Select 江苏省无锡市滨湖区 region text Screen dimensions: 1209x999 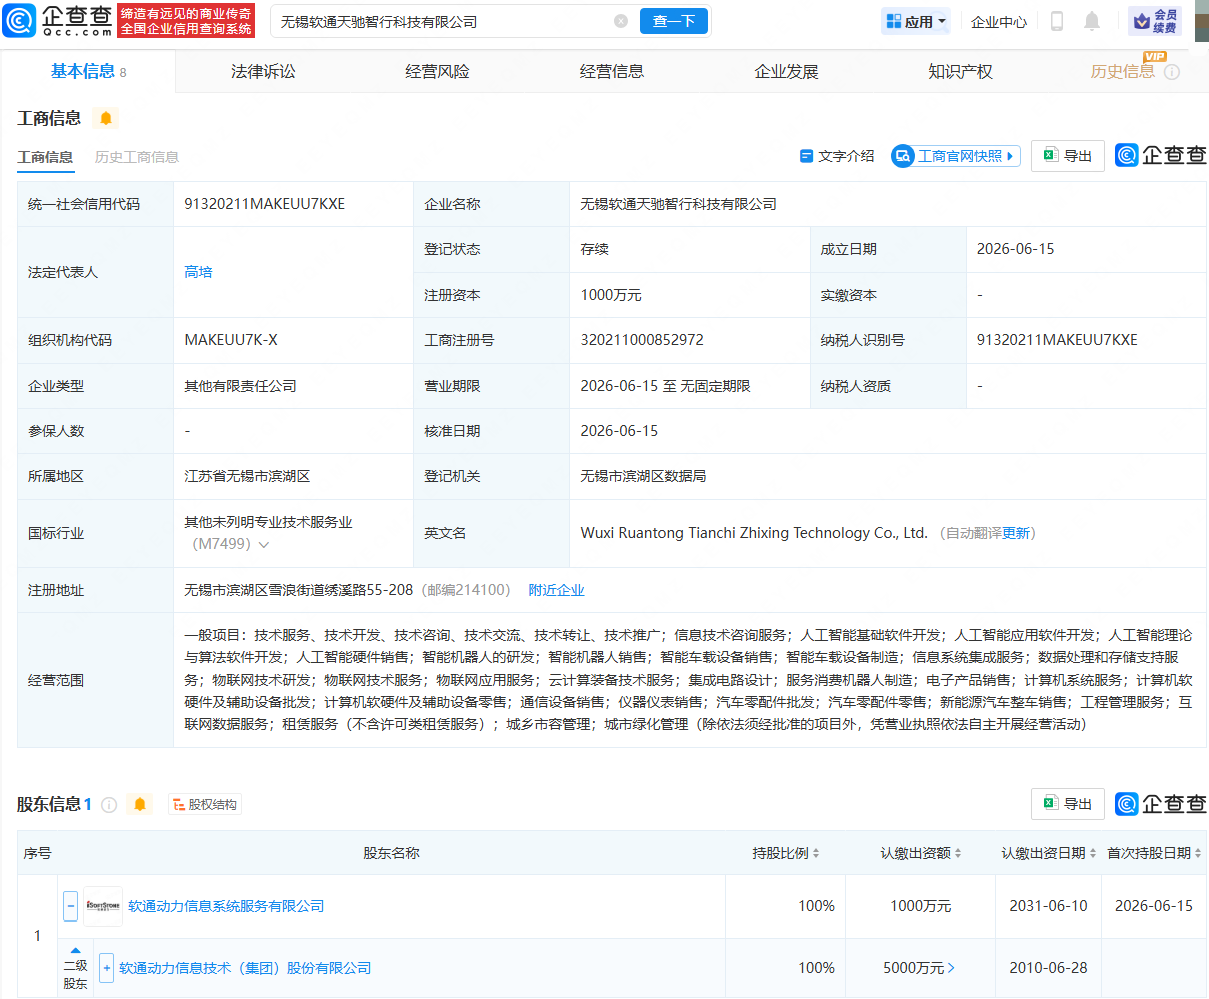(247, 476)
